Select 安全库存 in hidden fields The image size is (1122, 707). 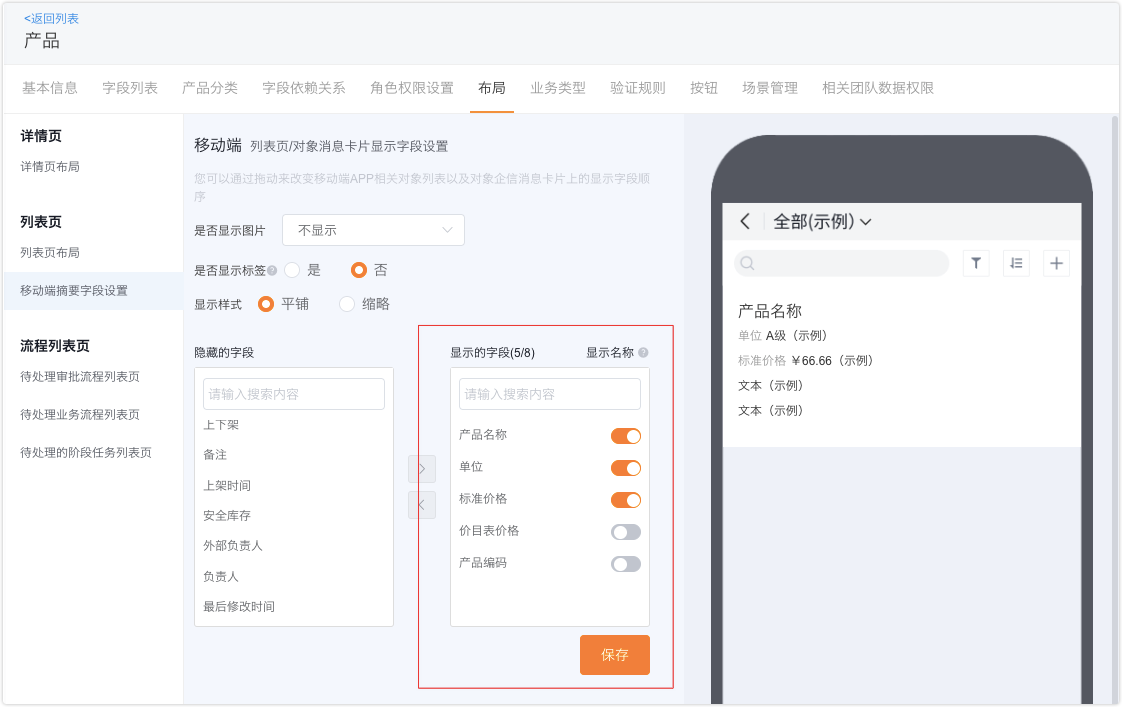(x=227, y=515)
